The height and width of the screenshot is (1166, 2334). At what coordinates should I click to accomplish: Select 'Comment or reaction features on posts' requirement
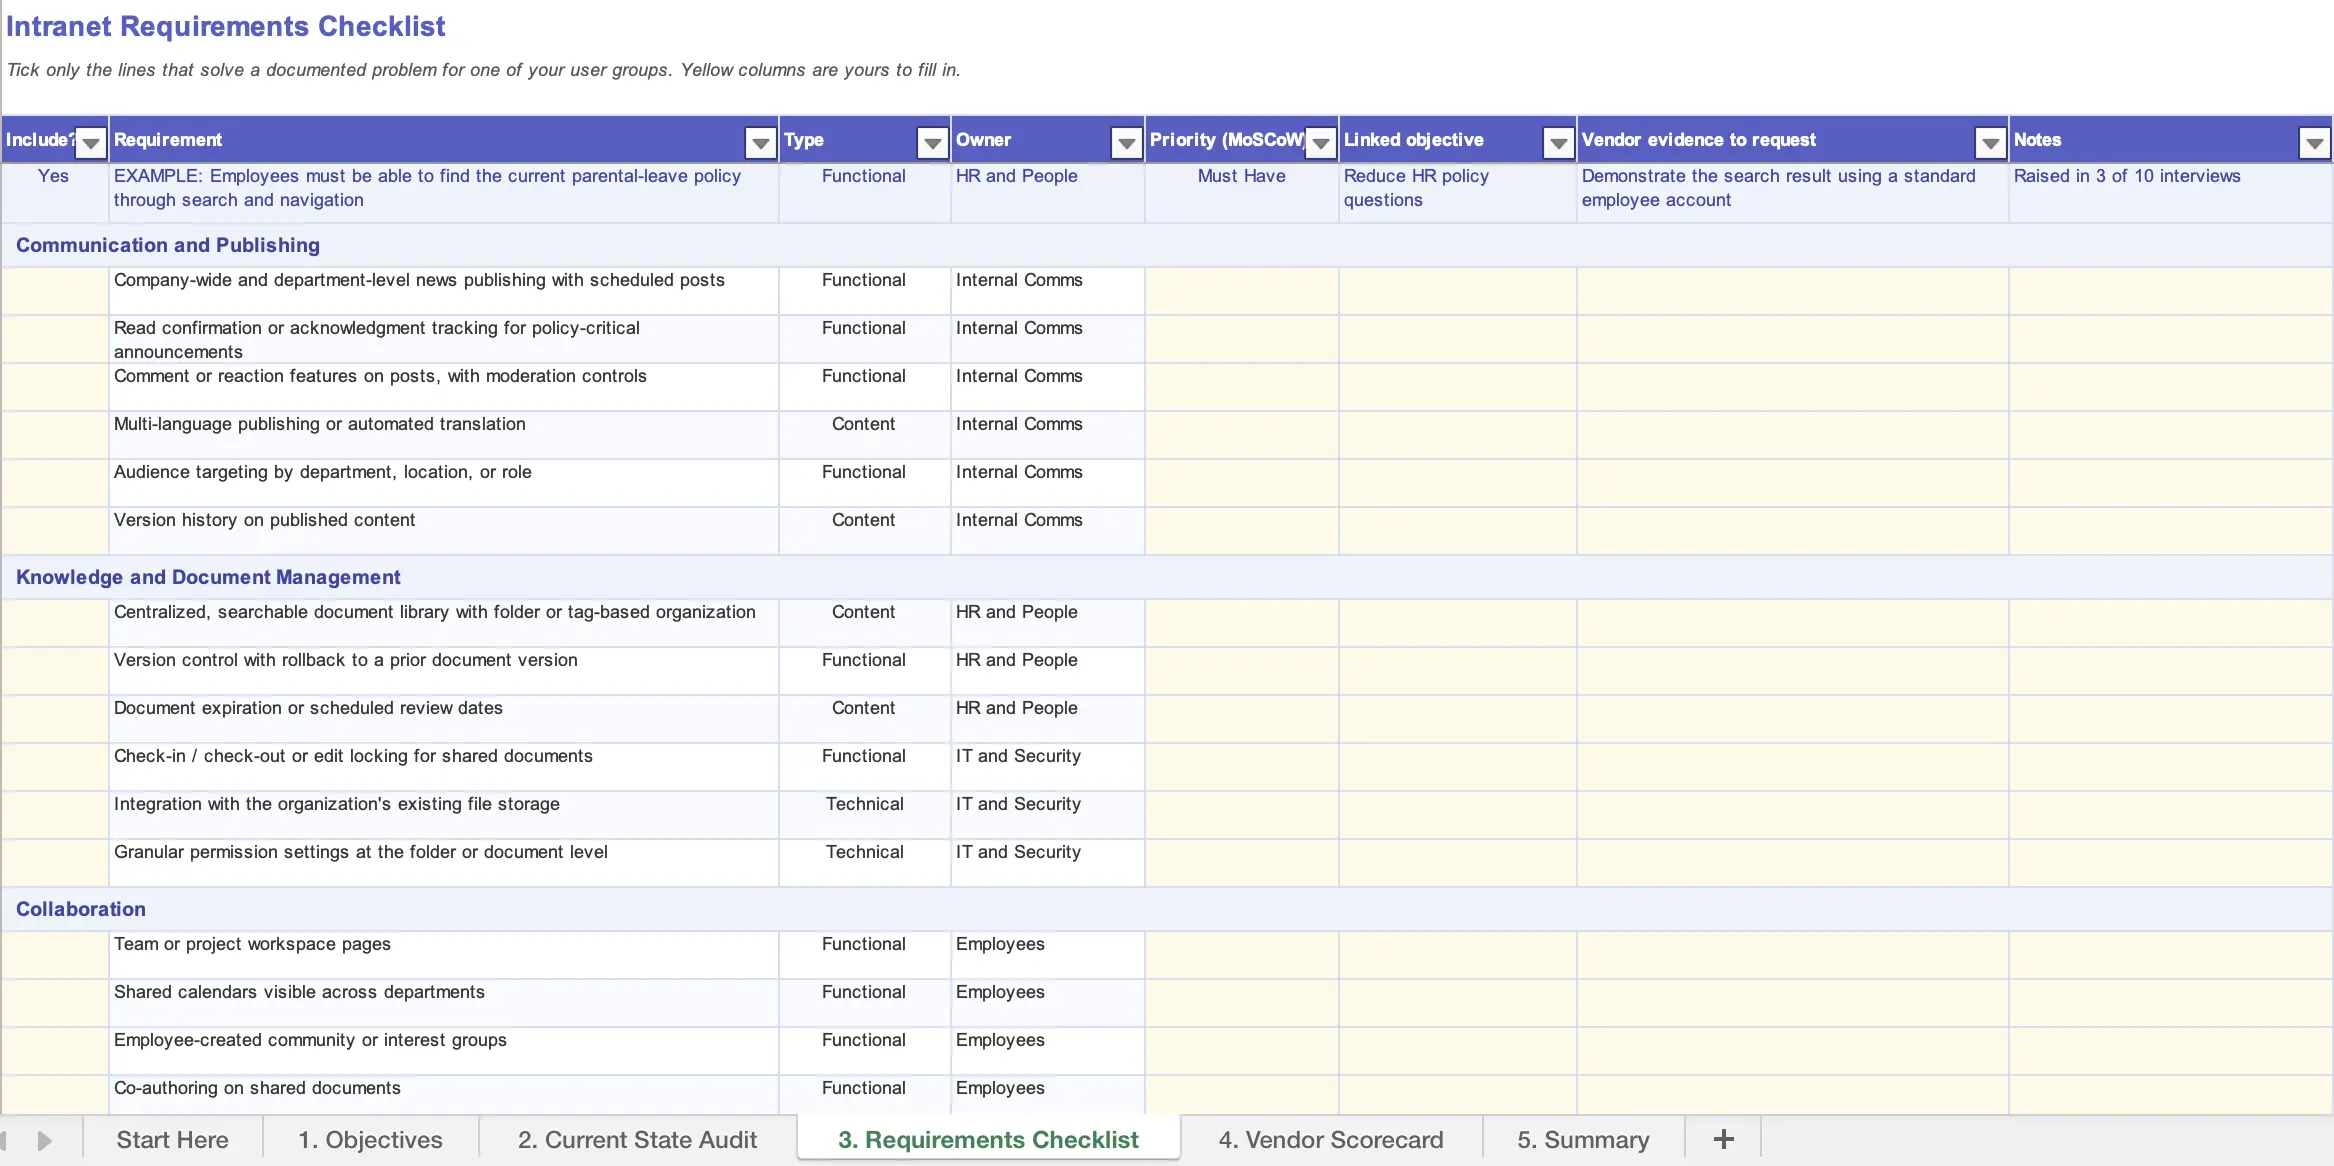443,387
